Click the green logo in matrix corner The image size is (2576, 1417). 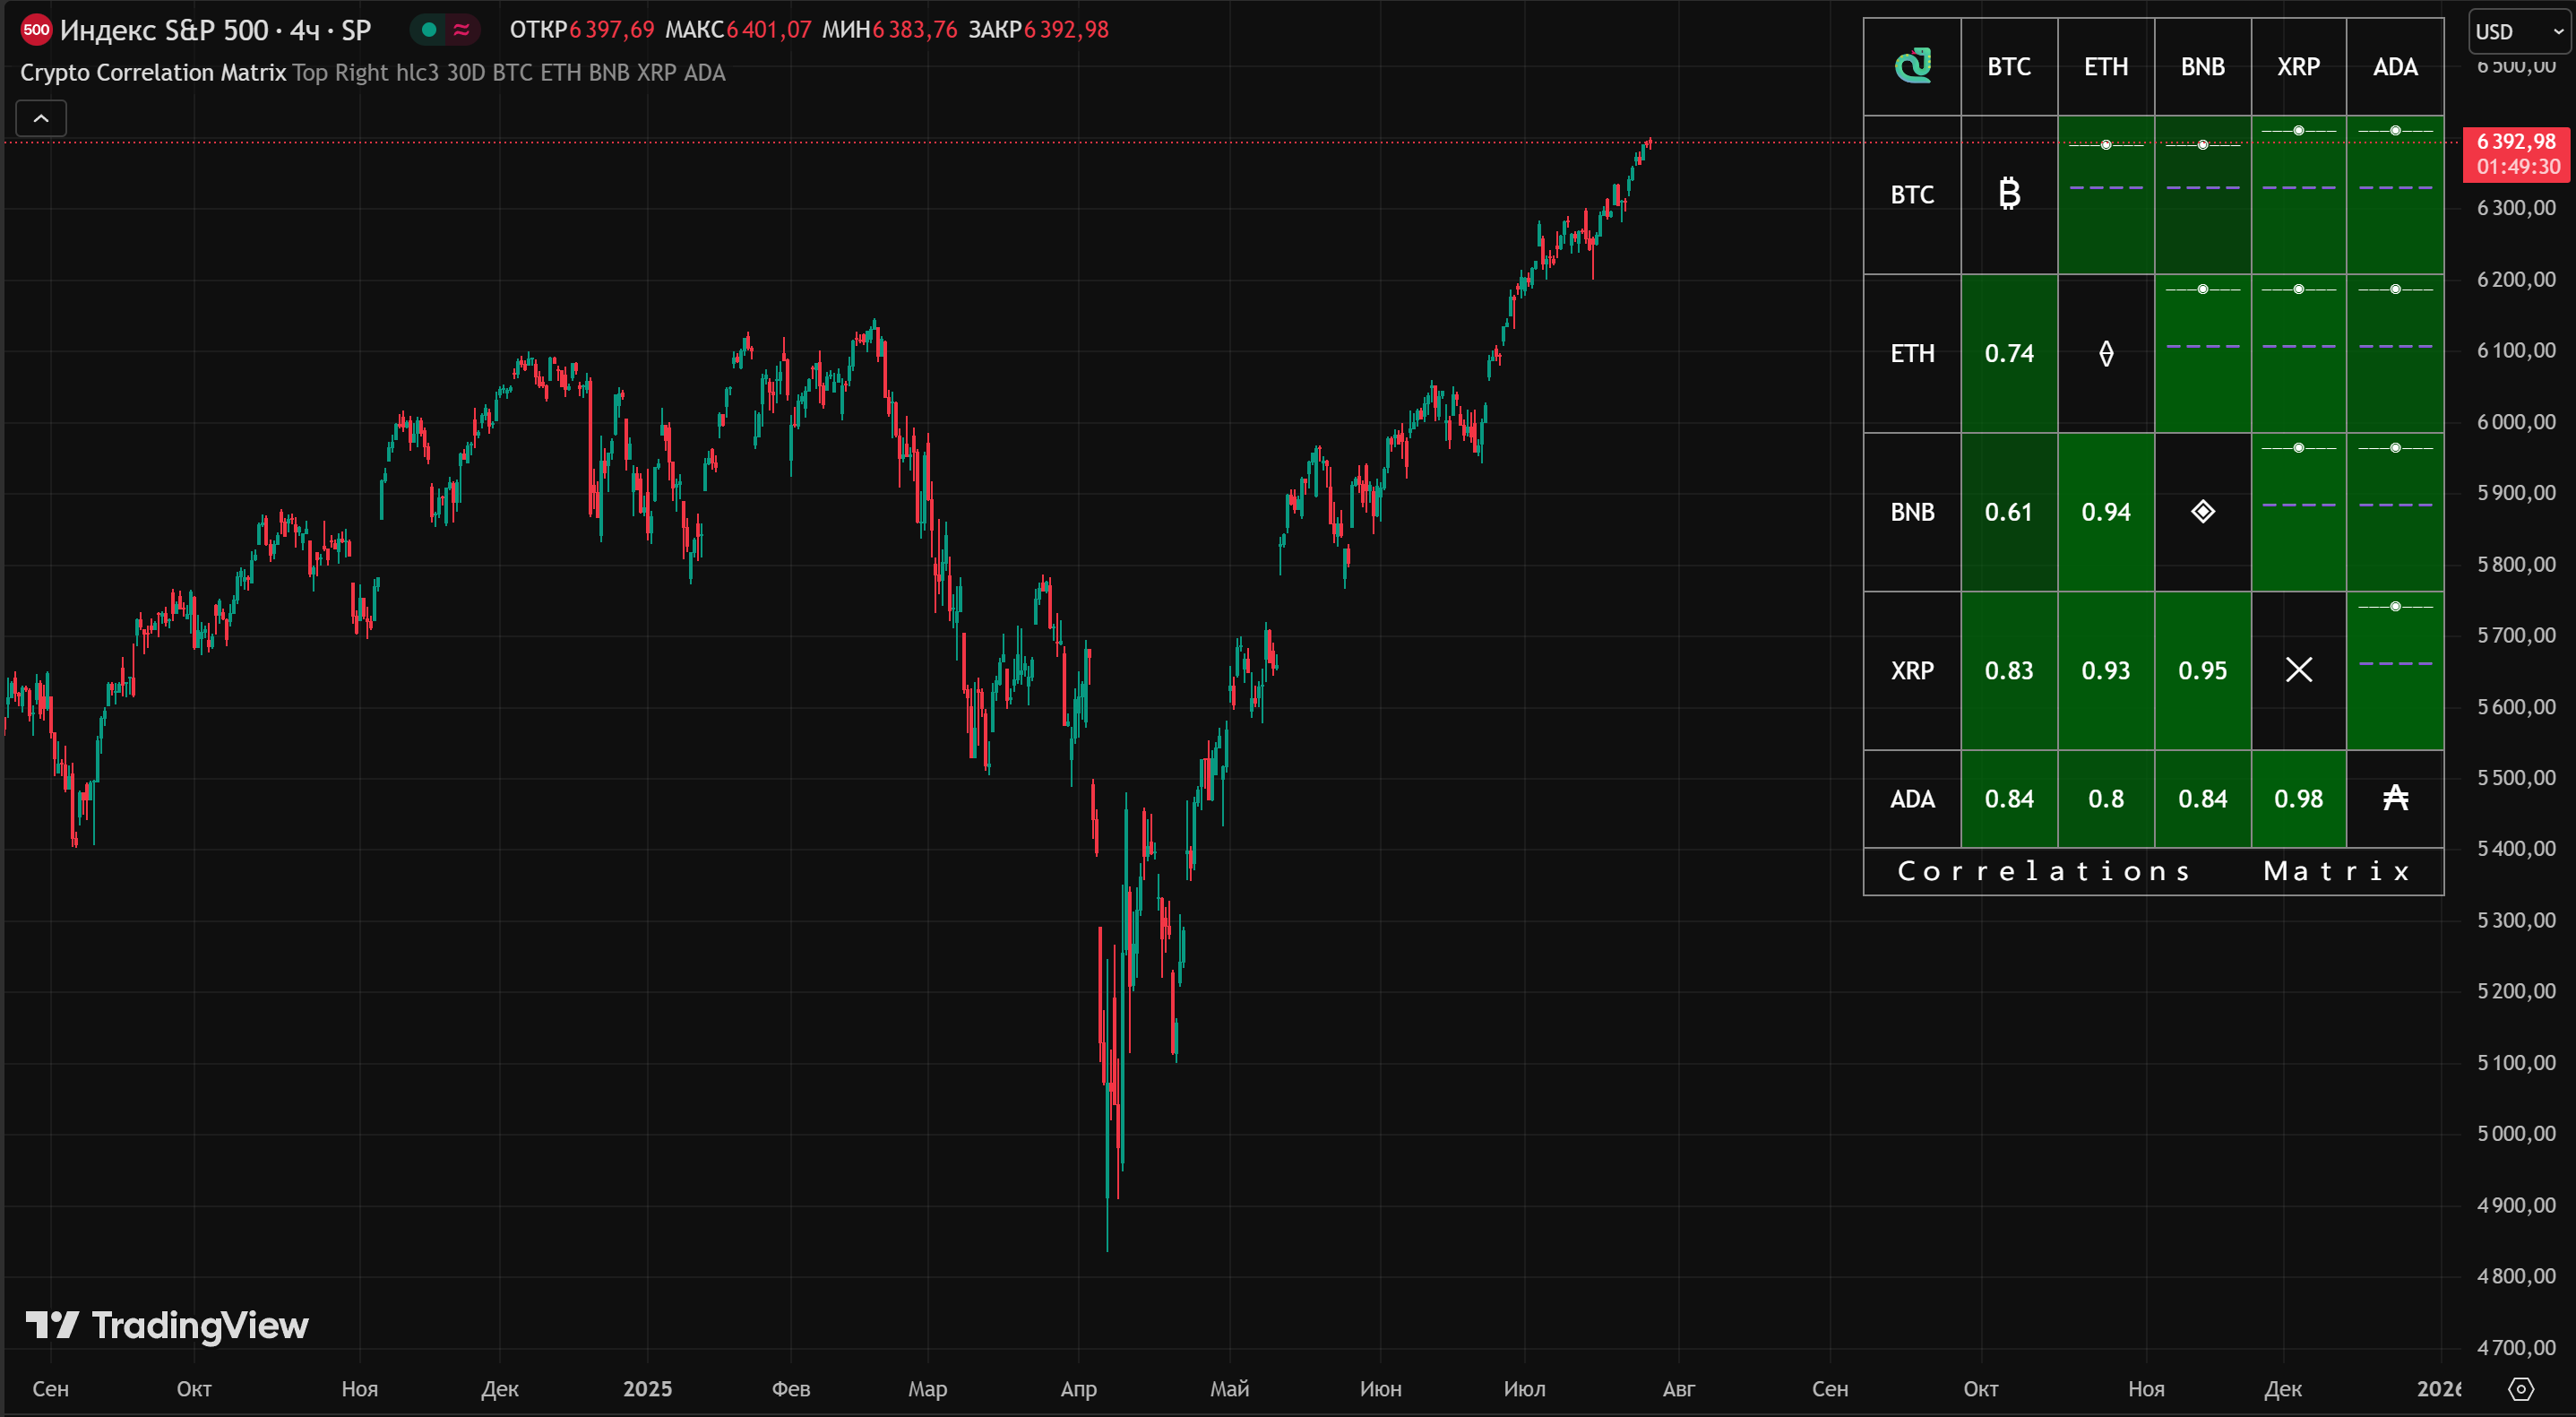1912,66
